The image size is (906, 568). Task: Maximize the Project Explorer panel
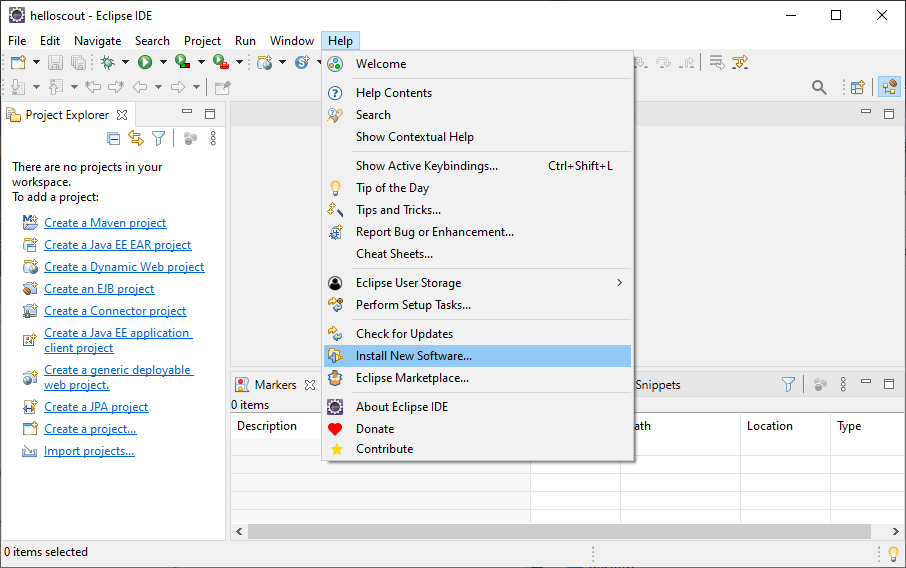[x=210, y=114]
